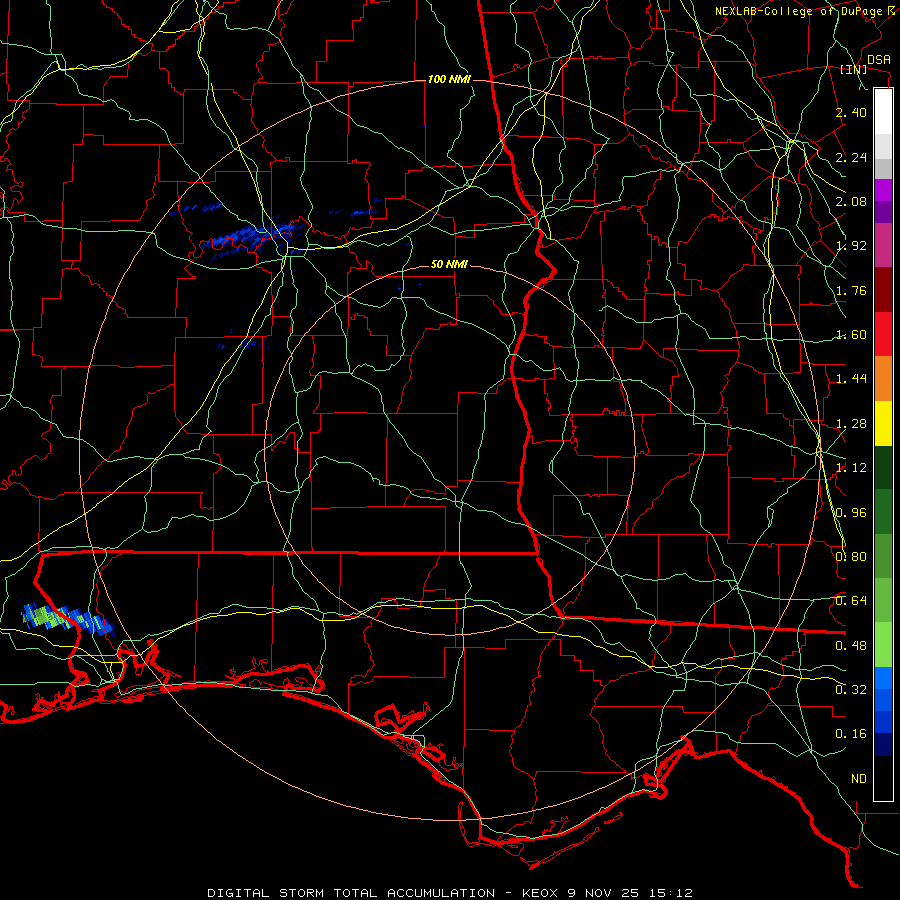Click the 1.76 legend value
The height and width of the screenshot is (900, 900).
point(851,290)
